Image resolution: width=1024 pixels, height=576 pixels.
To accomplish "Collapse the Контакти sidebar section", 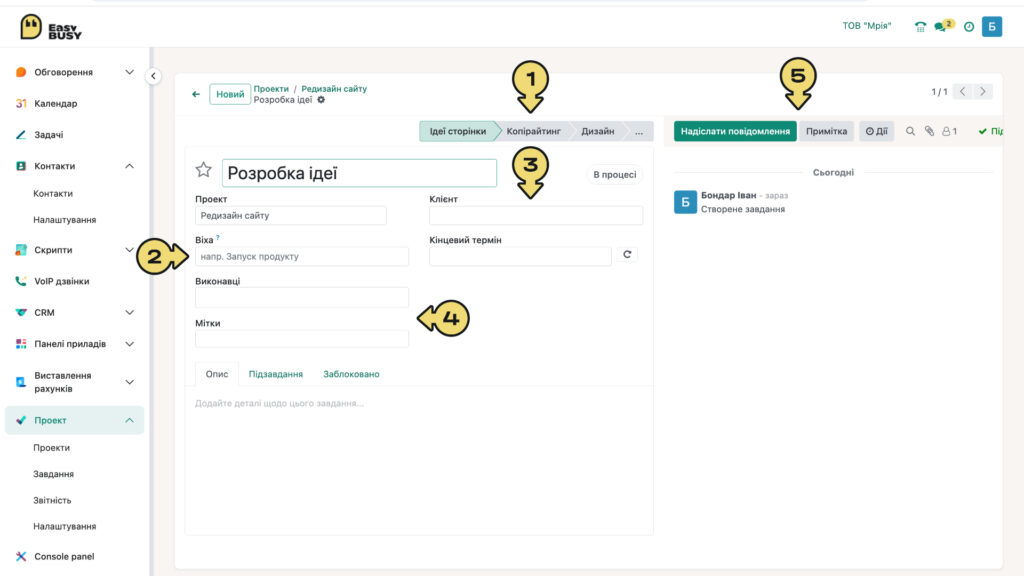I will click(x=129, y=166).
